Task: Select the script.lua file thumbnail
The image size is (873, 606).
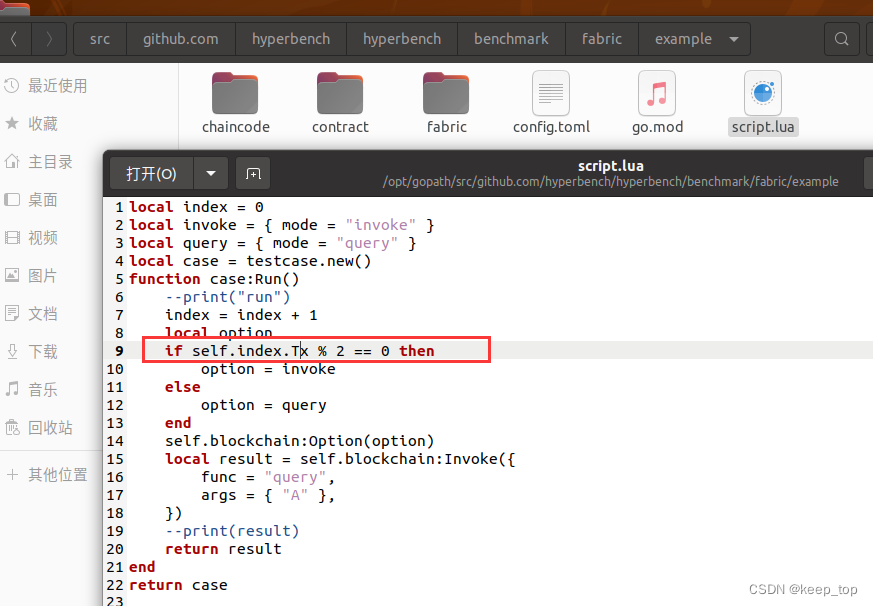Action: coord(762,93)
